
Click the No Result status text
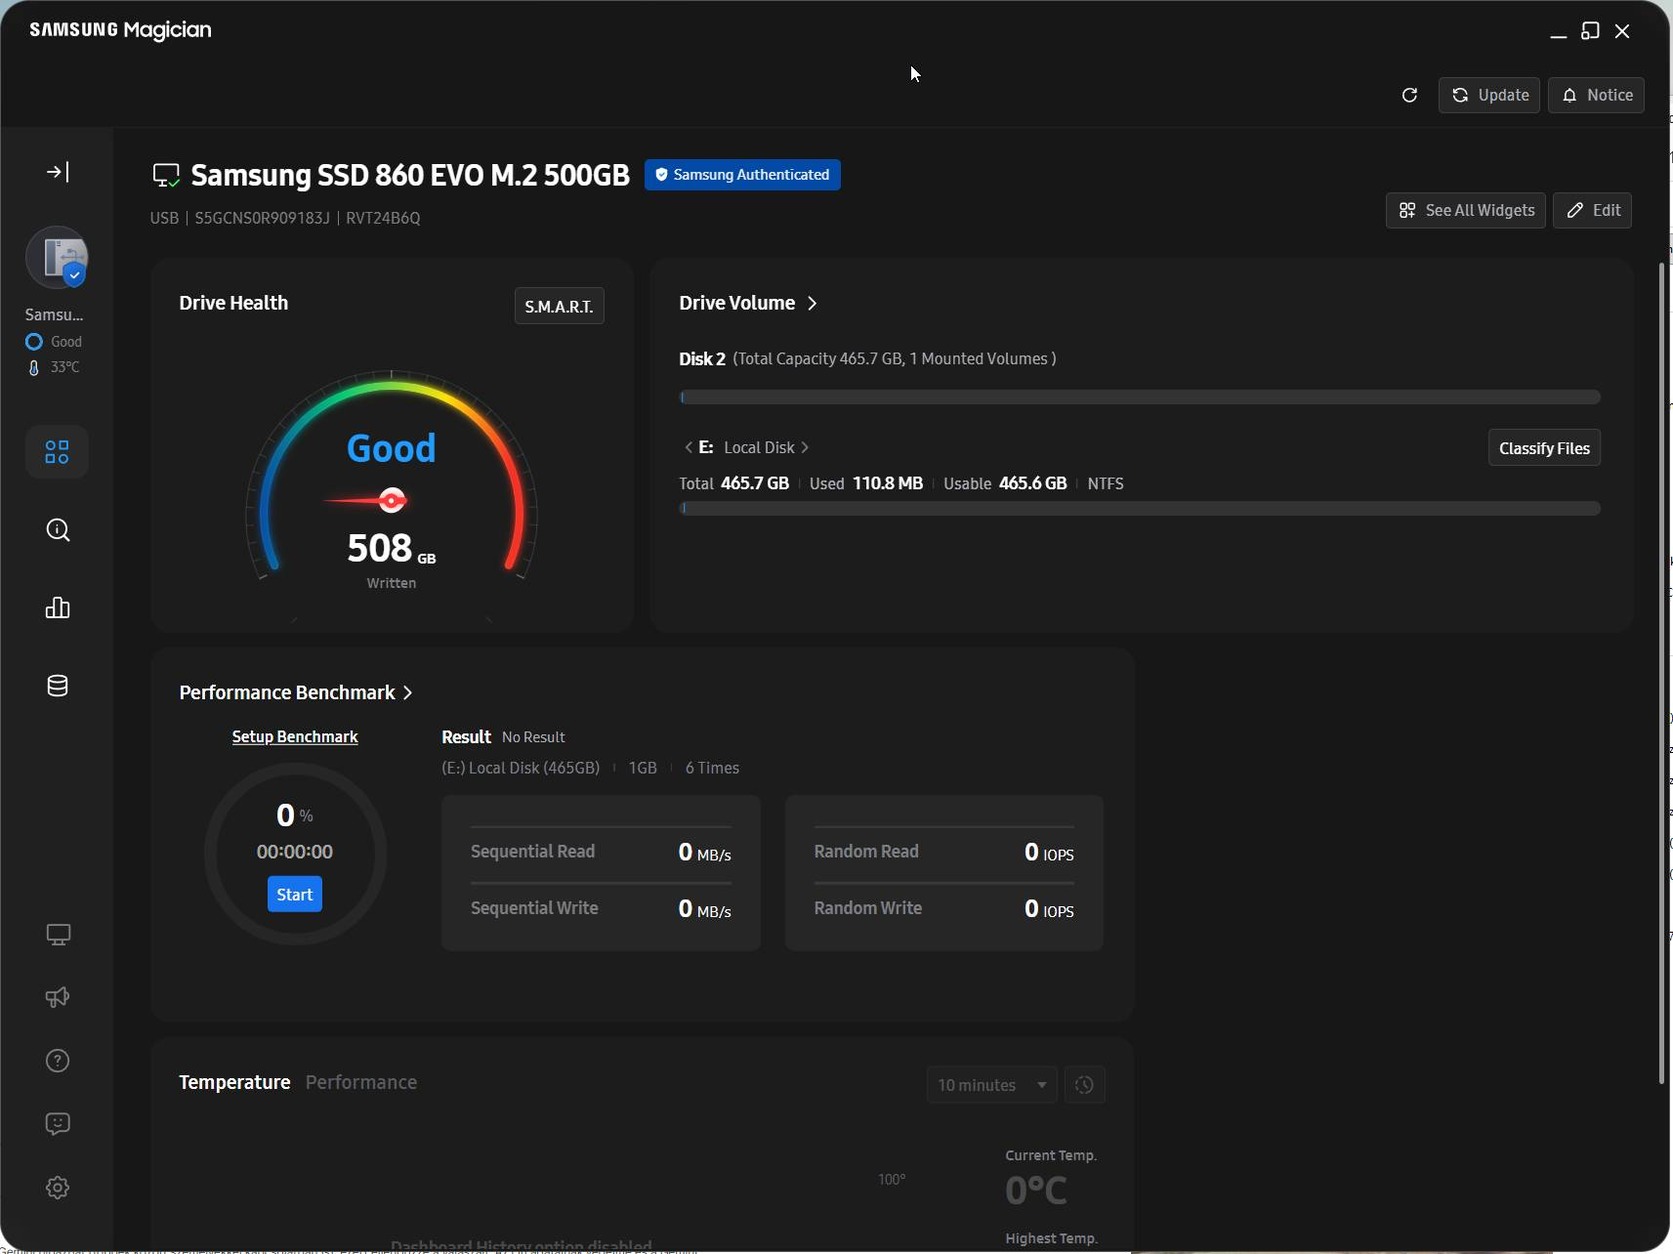(x=533, y=737)
